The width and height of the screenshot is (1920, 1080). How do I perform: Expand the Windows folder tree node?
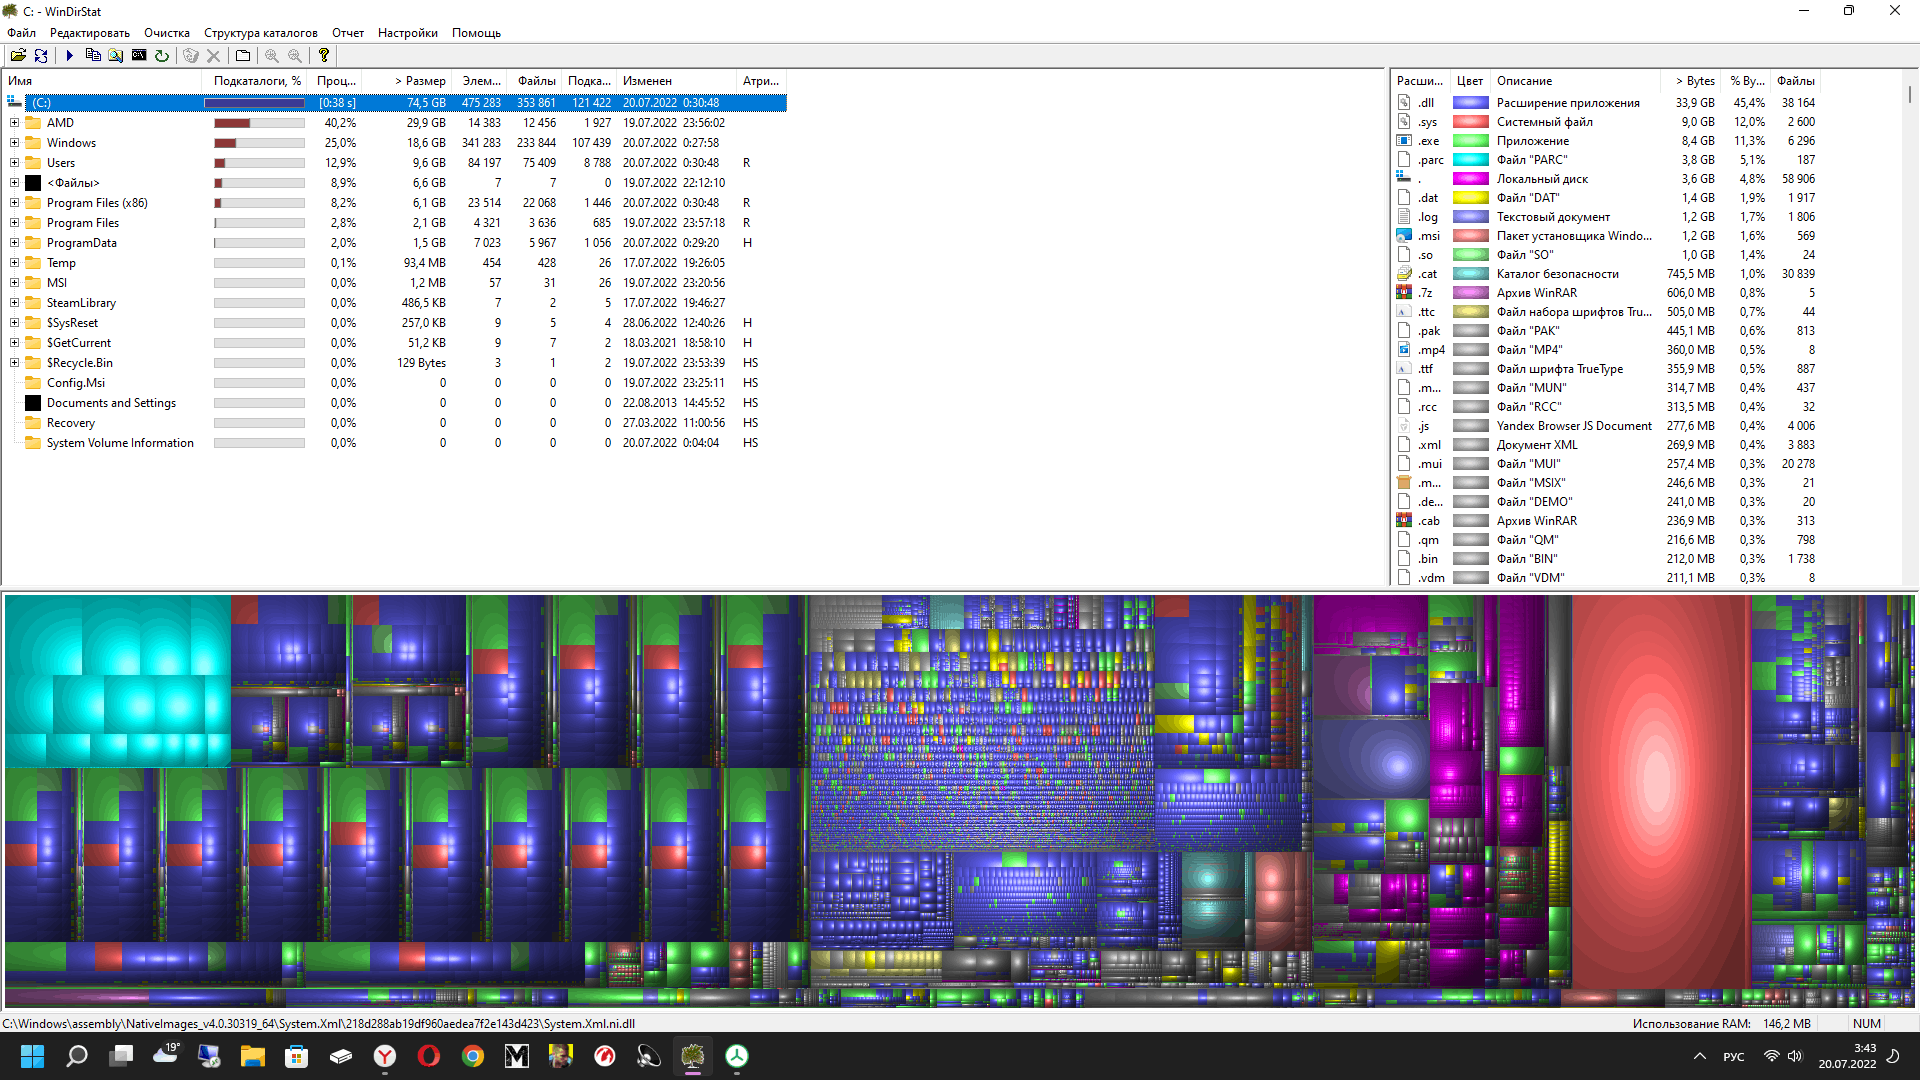tap(14, 143)
